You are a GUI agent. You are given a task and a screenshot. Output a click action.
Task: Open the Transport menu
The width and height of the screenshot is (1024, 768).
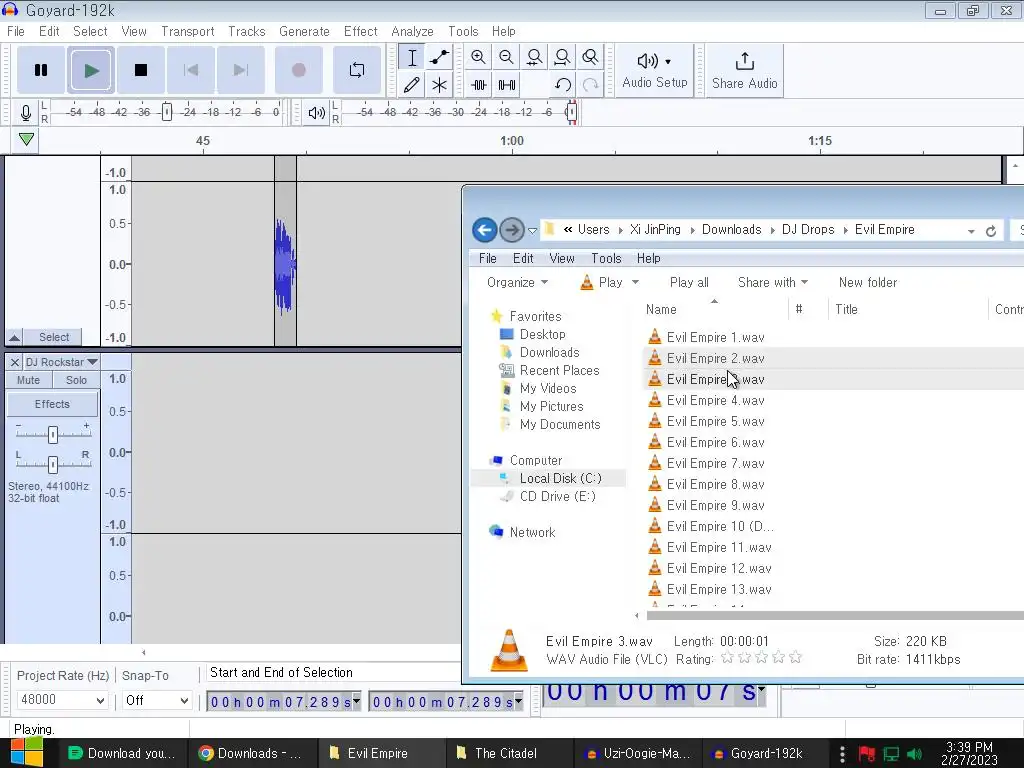click(187, 31)
